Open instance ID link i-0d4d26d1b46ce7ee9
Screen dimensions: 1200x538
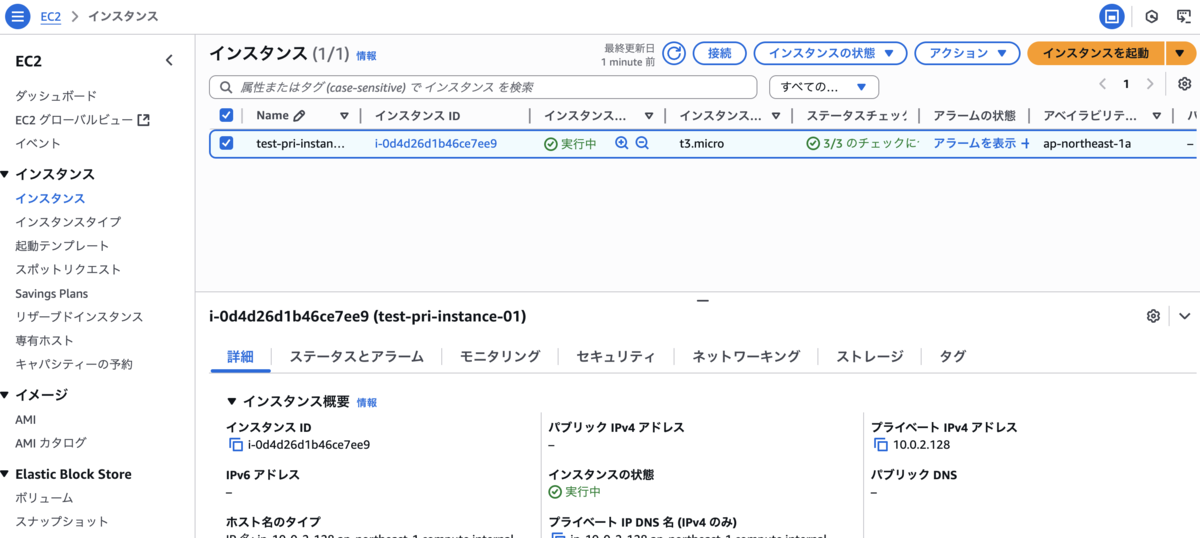click(436, 143)
